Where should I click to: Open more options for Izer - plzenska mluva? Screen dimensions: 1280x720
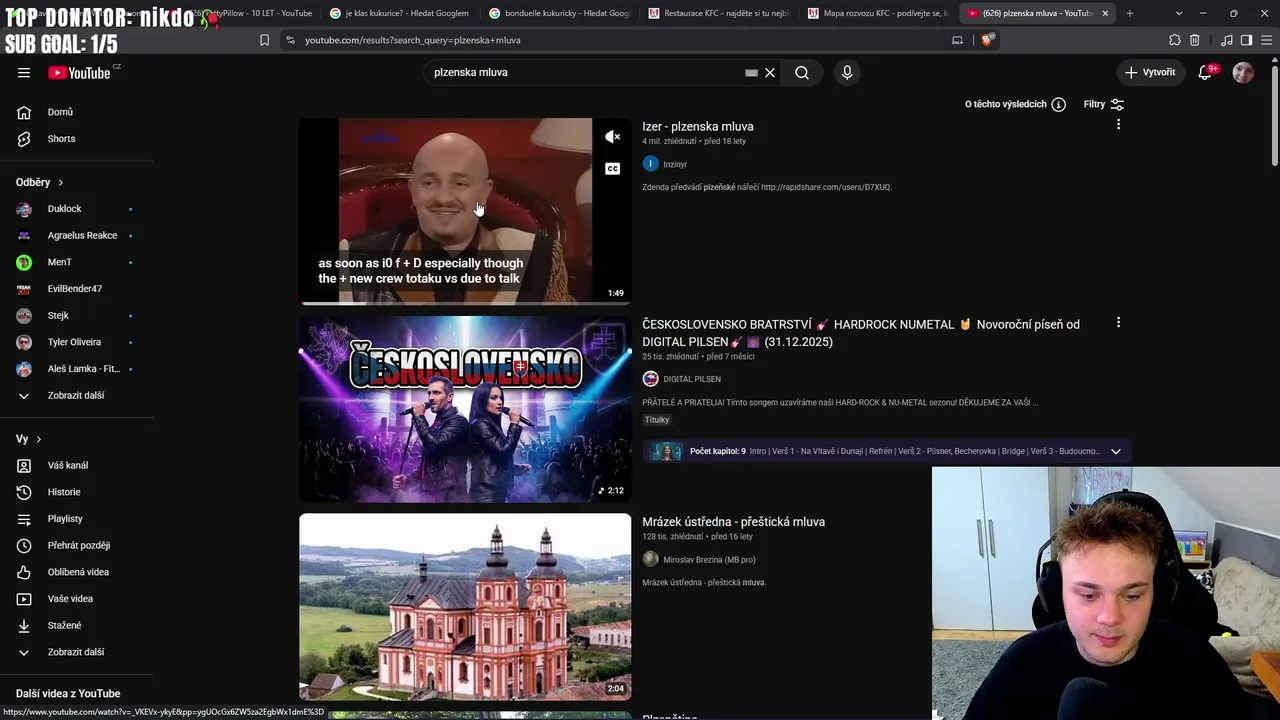(1118, 124)
